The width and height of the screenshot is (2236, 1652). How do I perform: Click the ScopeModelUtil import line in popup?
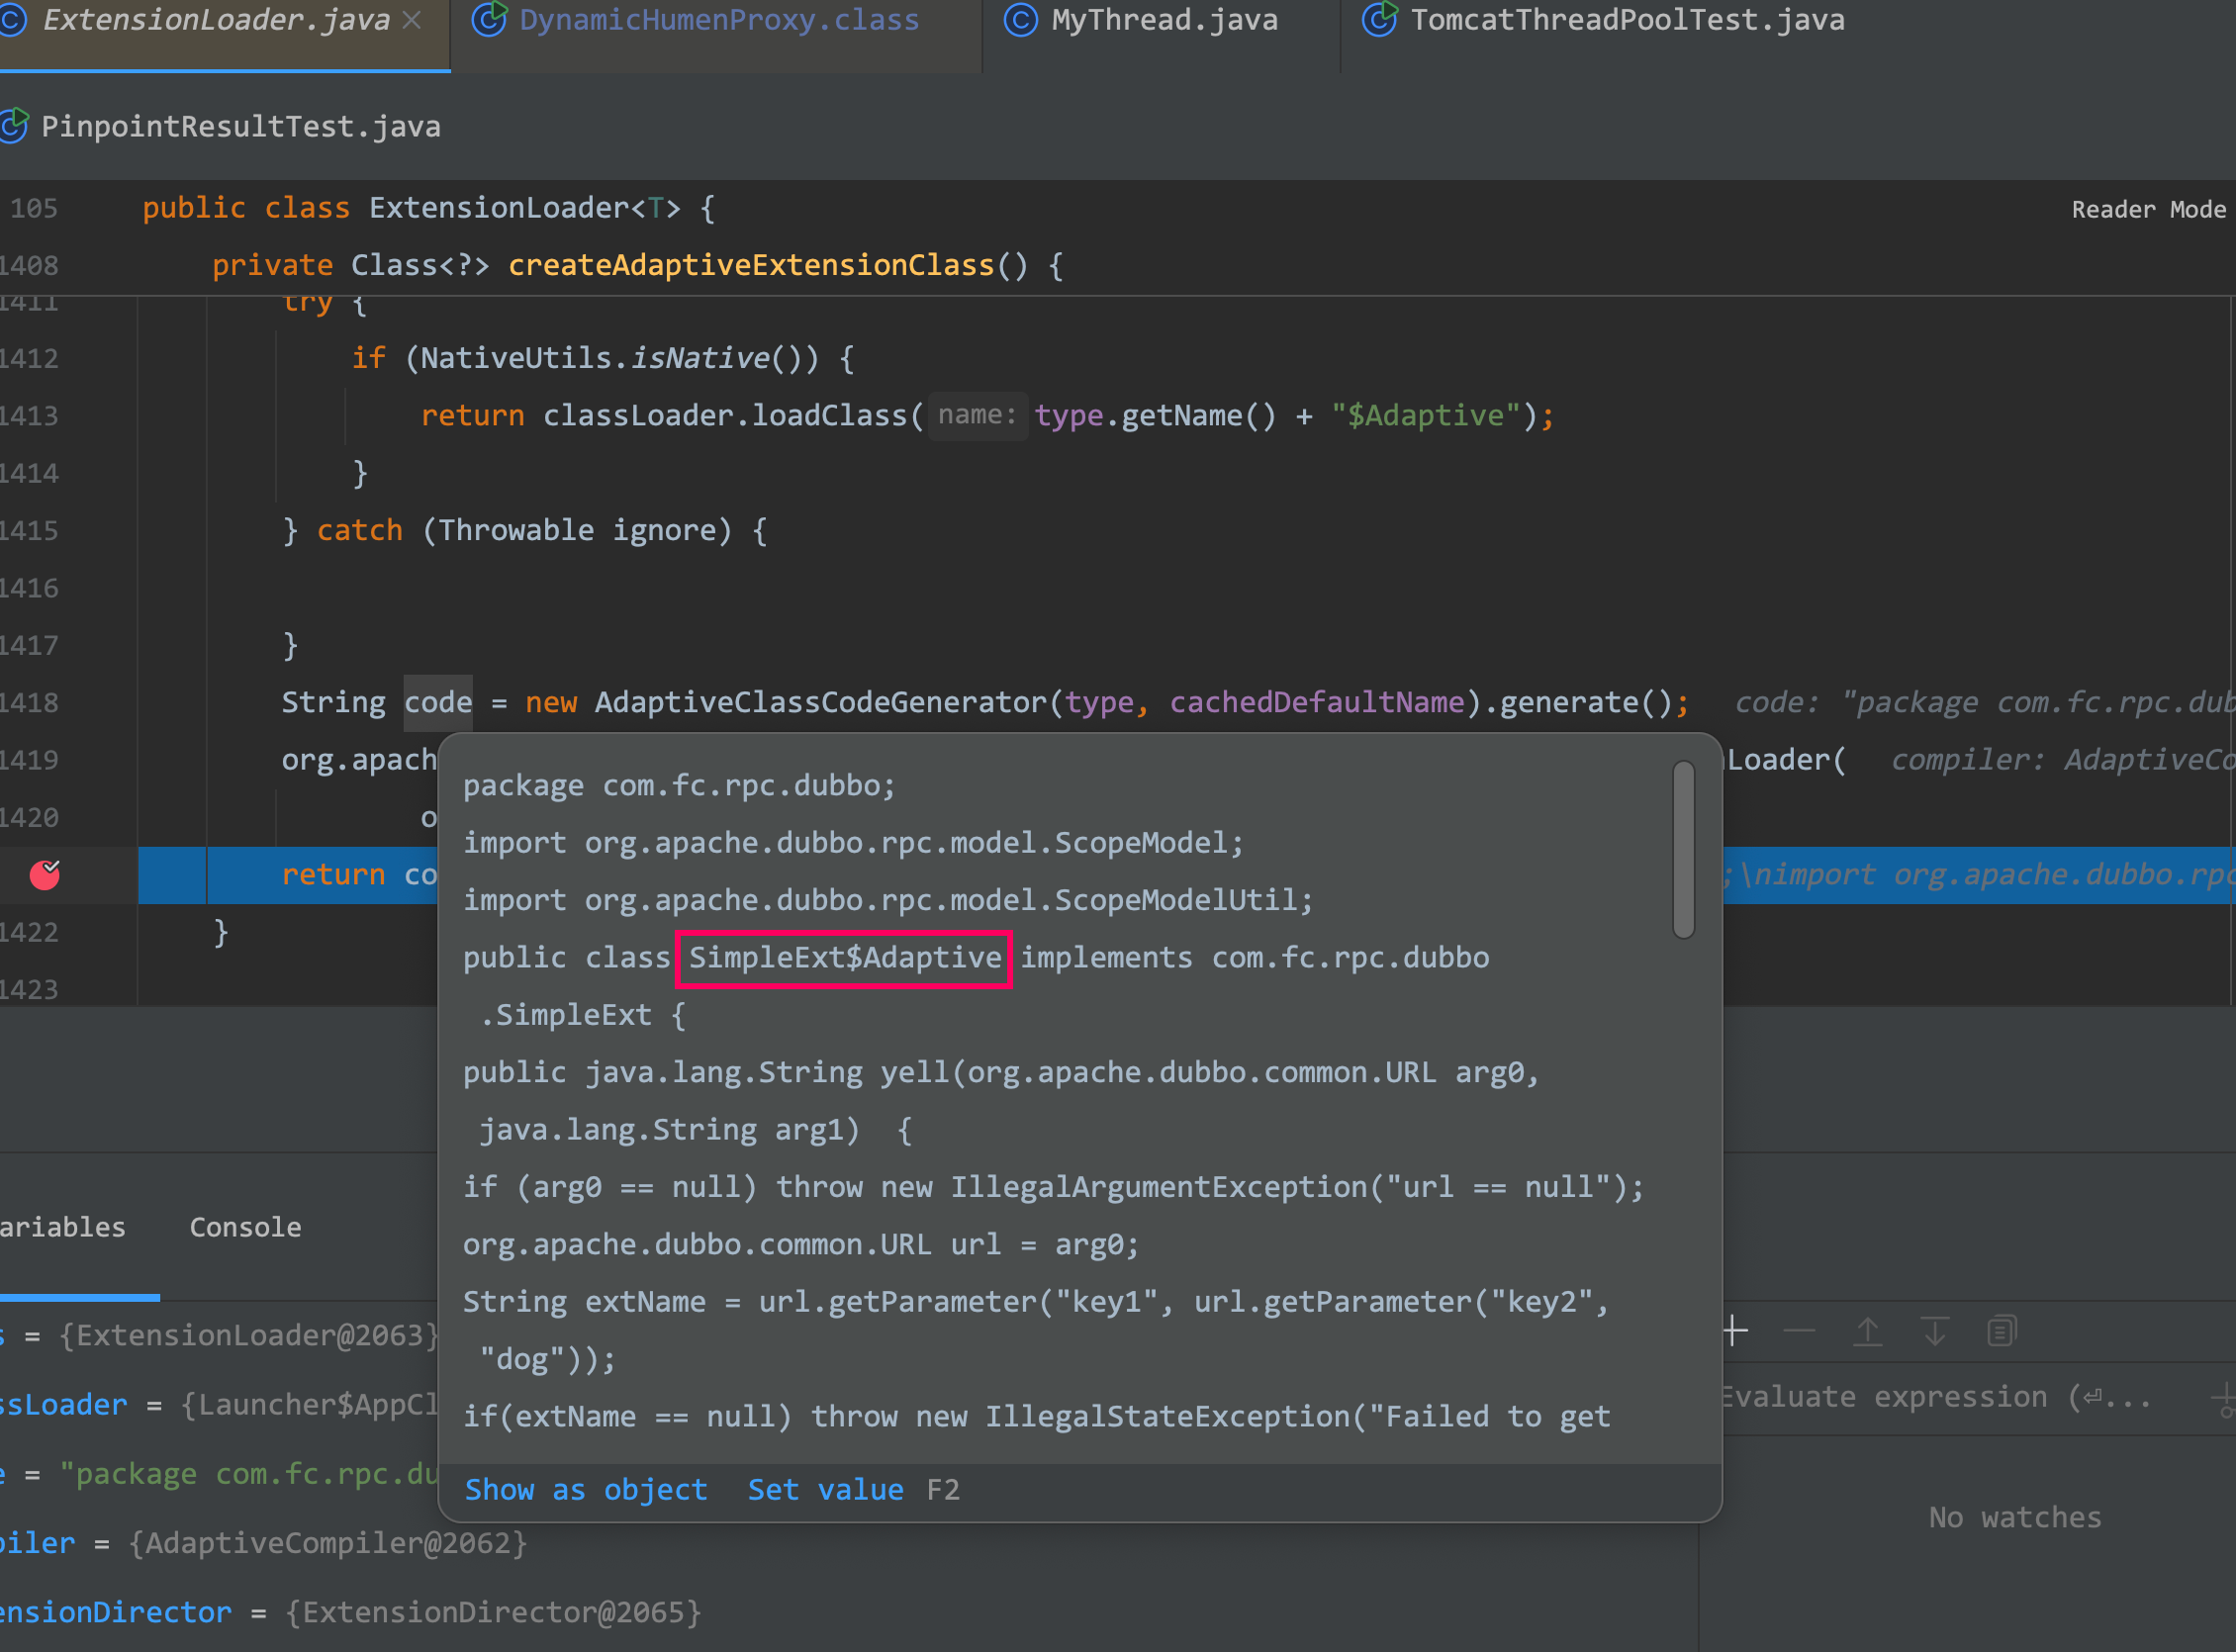tap(888, 901)
